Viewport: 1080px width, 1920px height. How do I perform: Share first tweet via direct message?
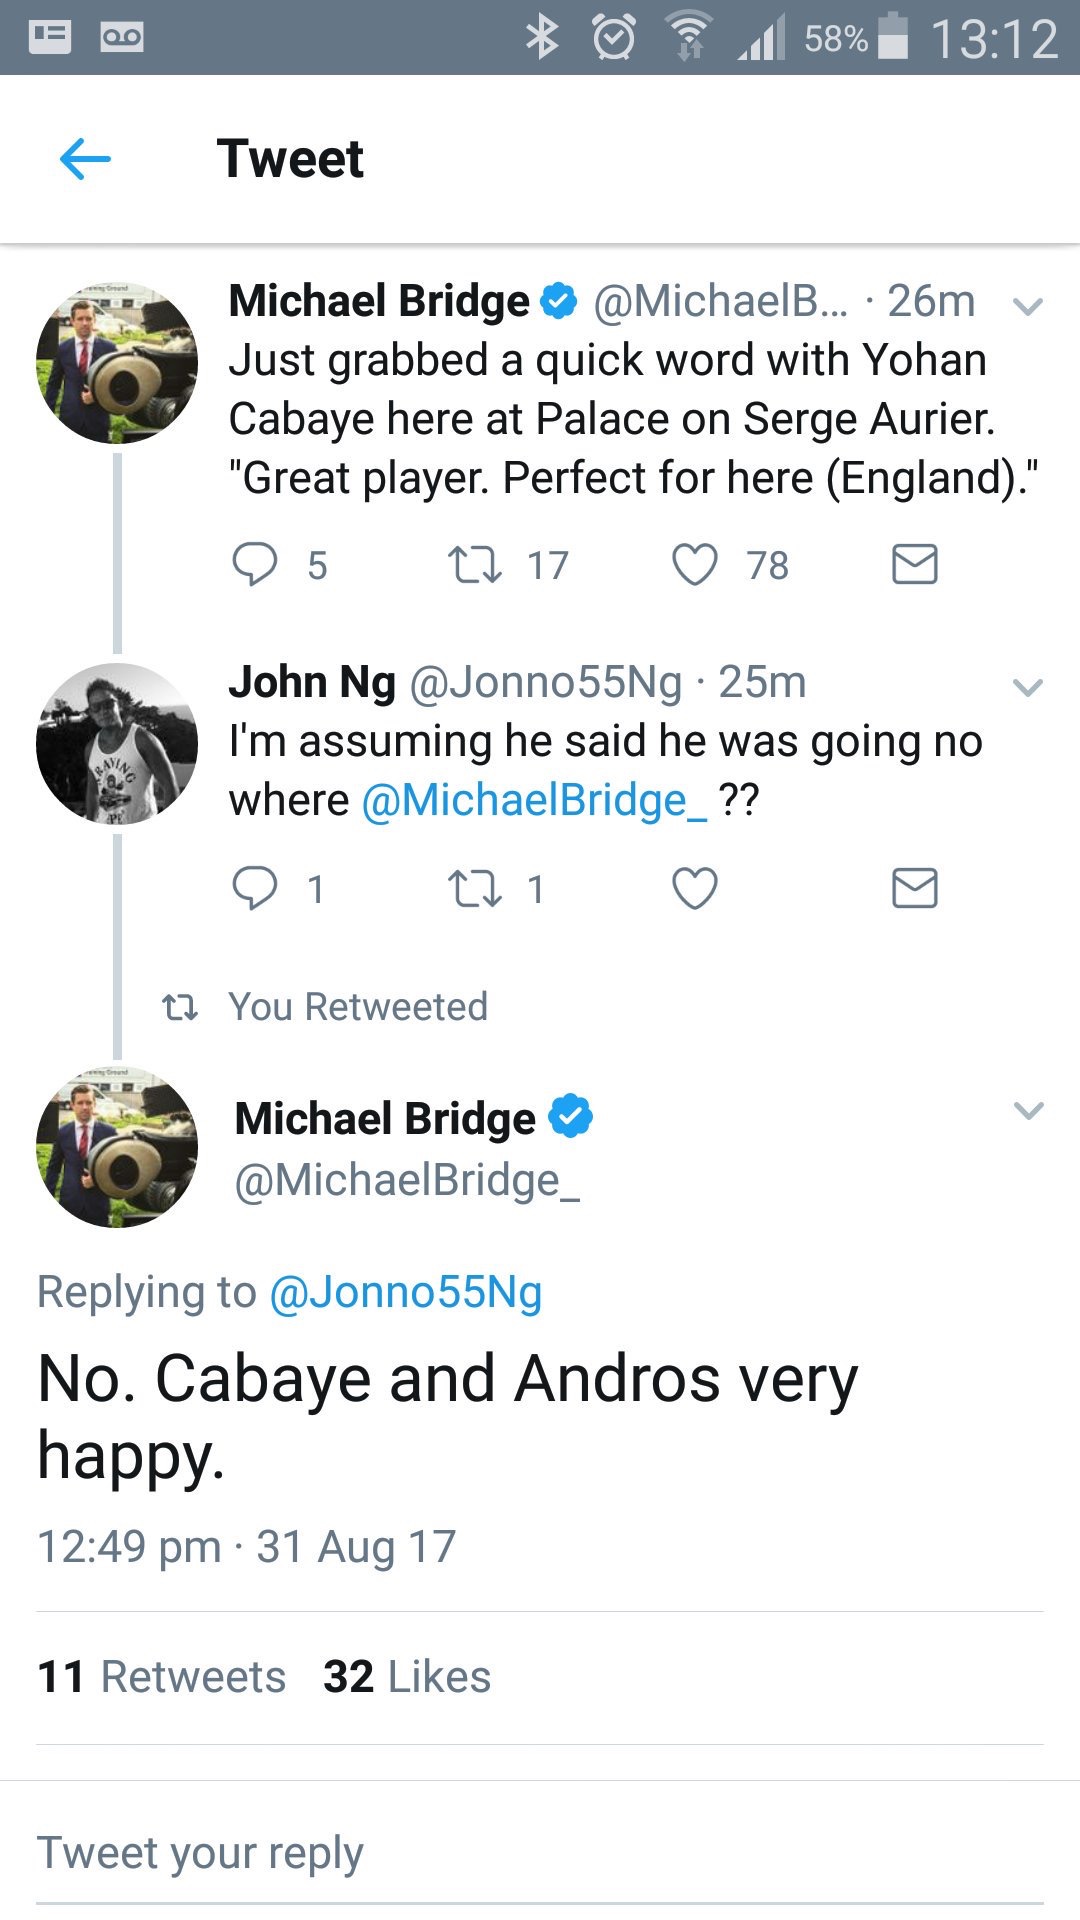point(914,564)
